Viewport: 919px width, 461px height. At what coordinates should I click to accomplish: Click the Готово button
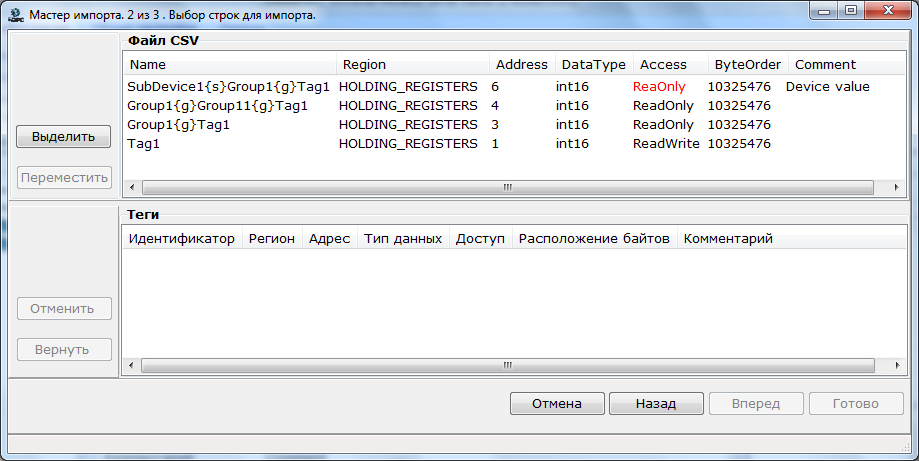tap(856, 404)
